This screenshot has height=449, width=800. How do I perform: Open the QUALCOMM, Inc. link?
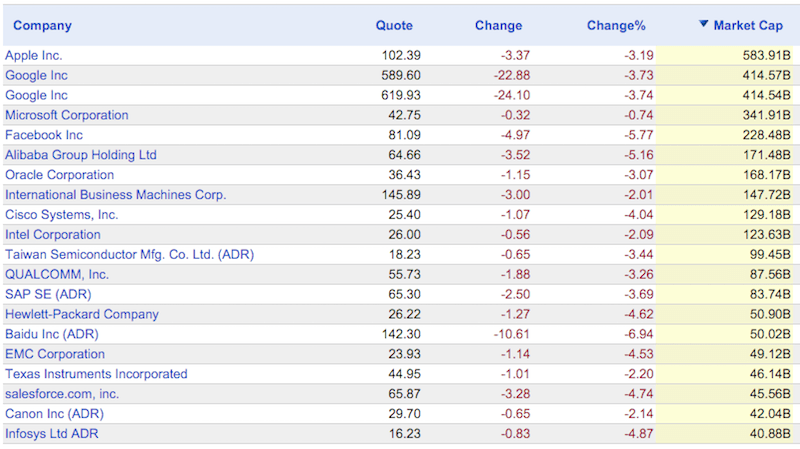tap(57, 274)
